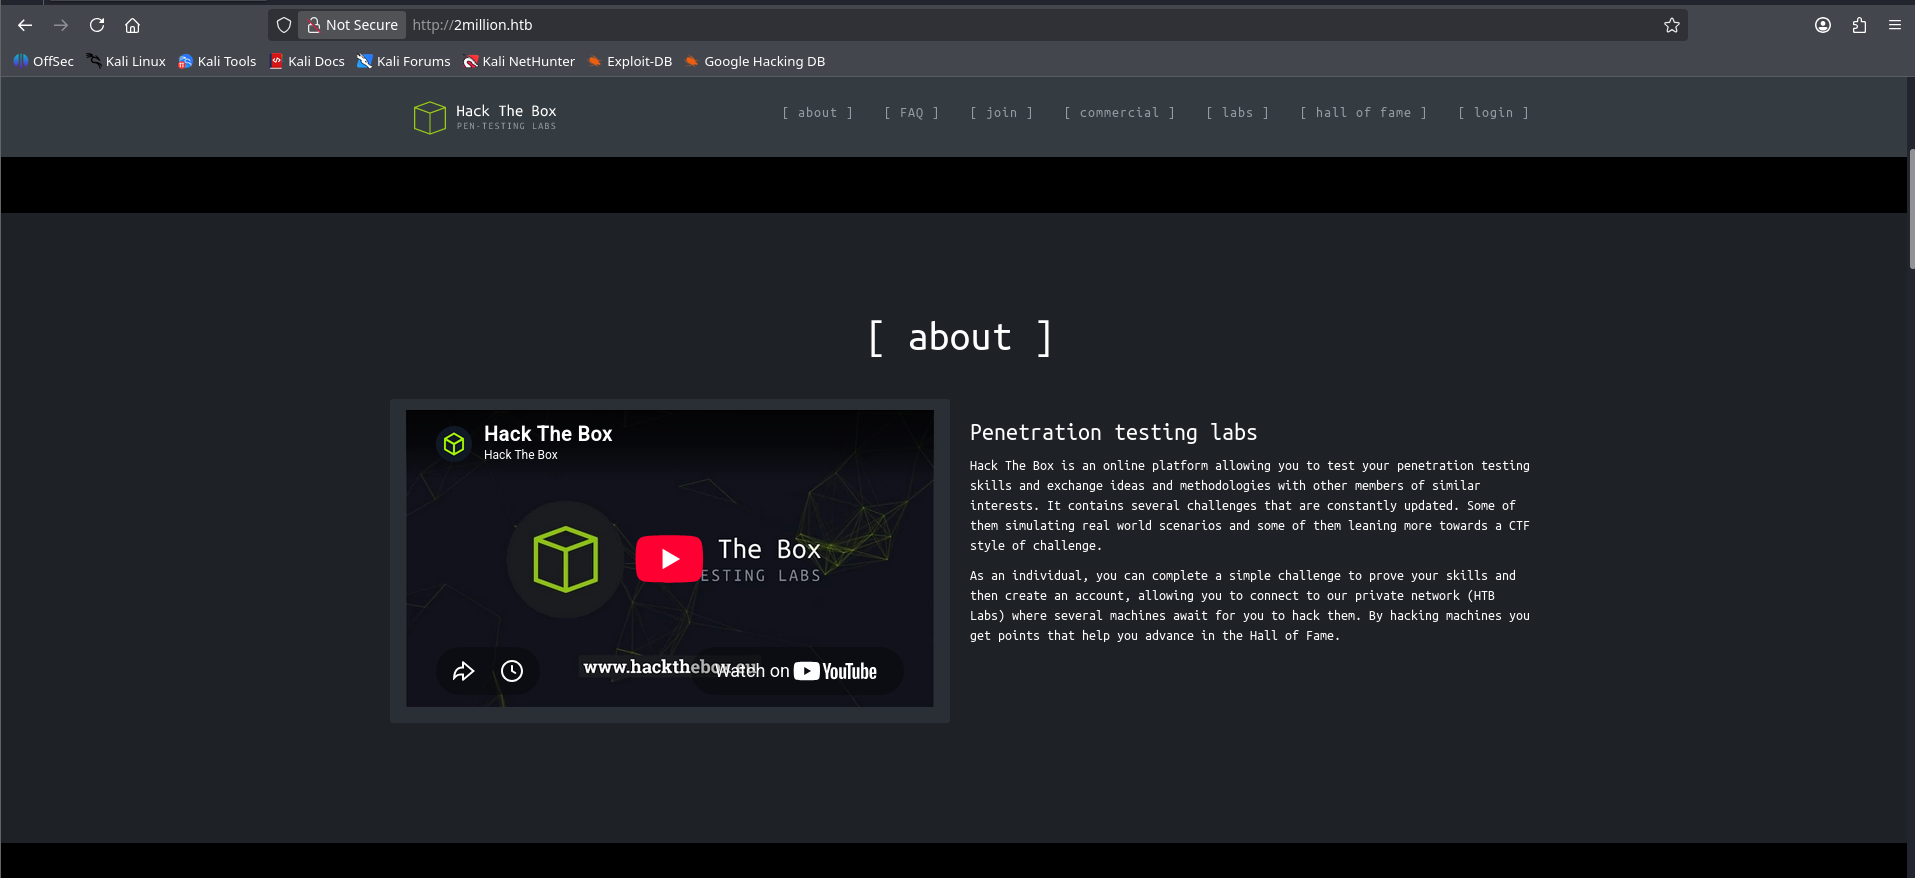Click the Hack The Box site logo
The height and width of the screenshot is (878, 1915).
(485, 117)
